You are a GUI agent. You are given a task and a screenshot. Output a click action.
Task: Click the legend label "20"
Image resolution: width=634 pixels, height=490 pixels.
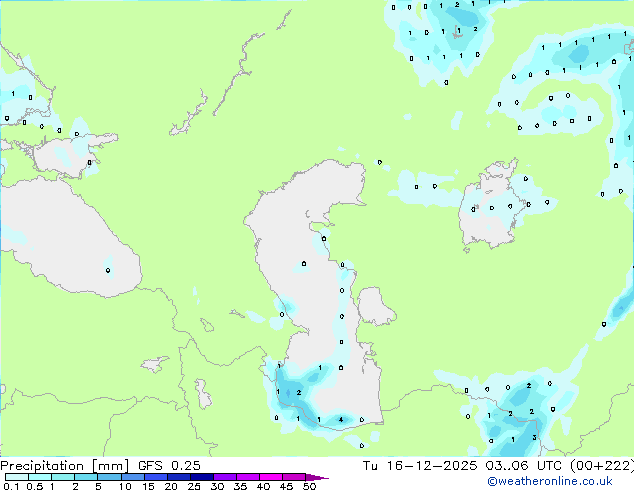tap(171, 486)
